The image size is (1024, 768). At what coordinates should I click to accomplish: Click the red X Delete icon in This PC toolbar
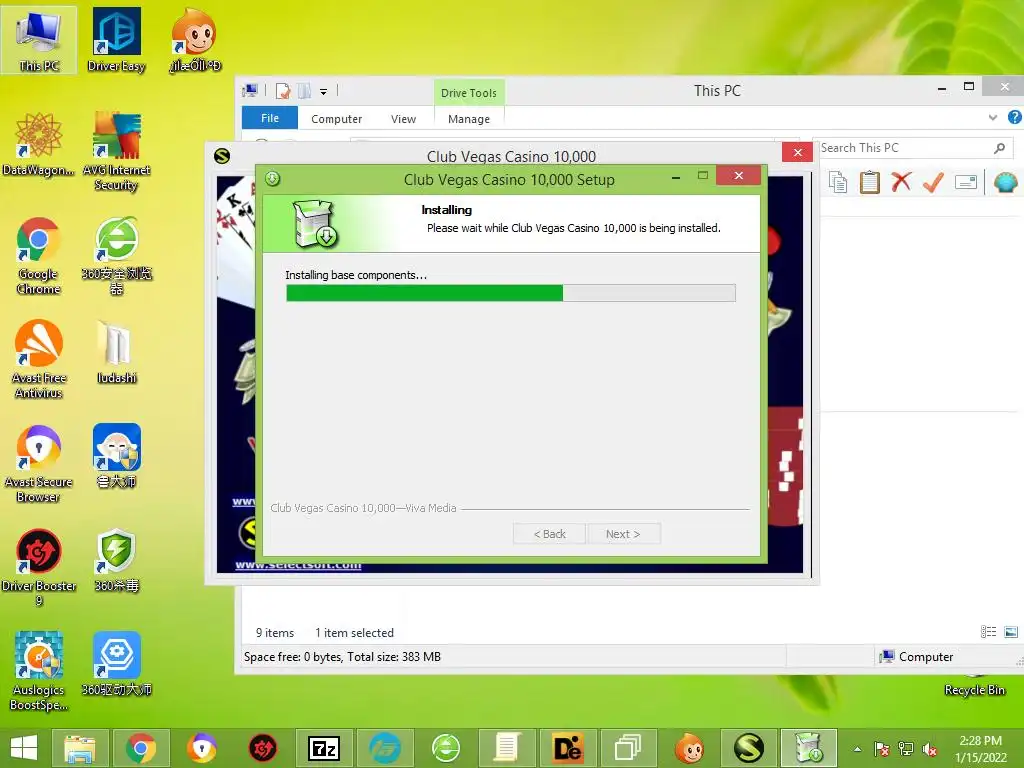click(x=901, y=182)
